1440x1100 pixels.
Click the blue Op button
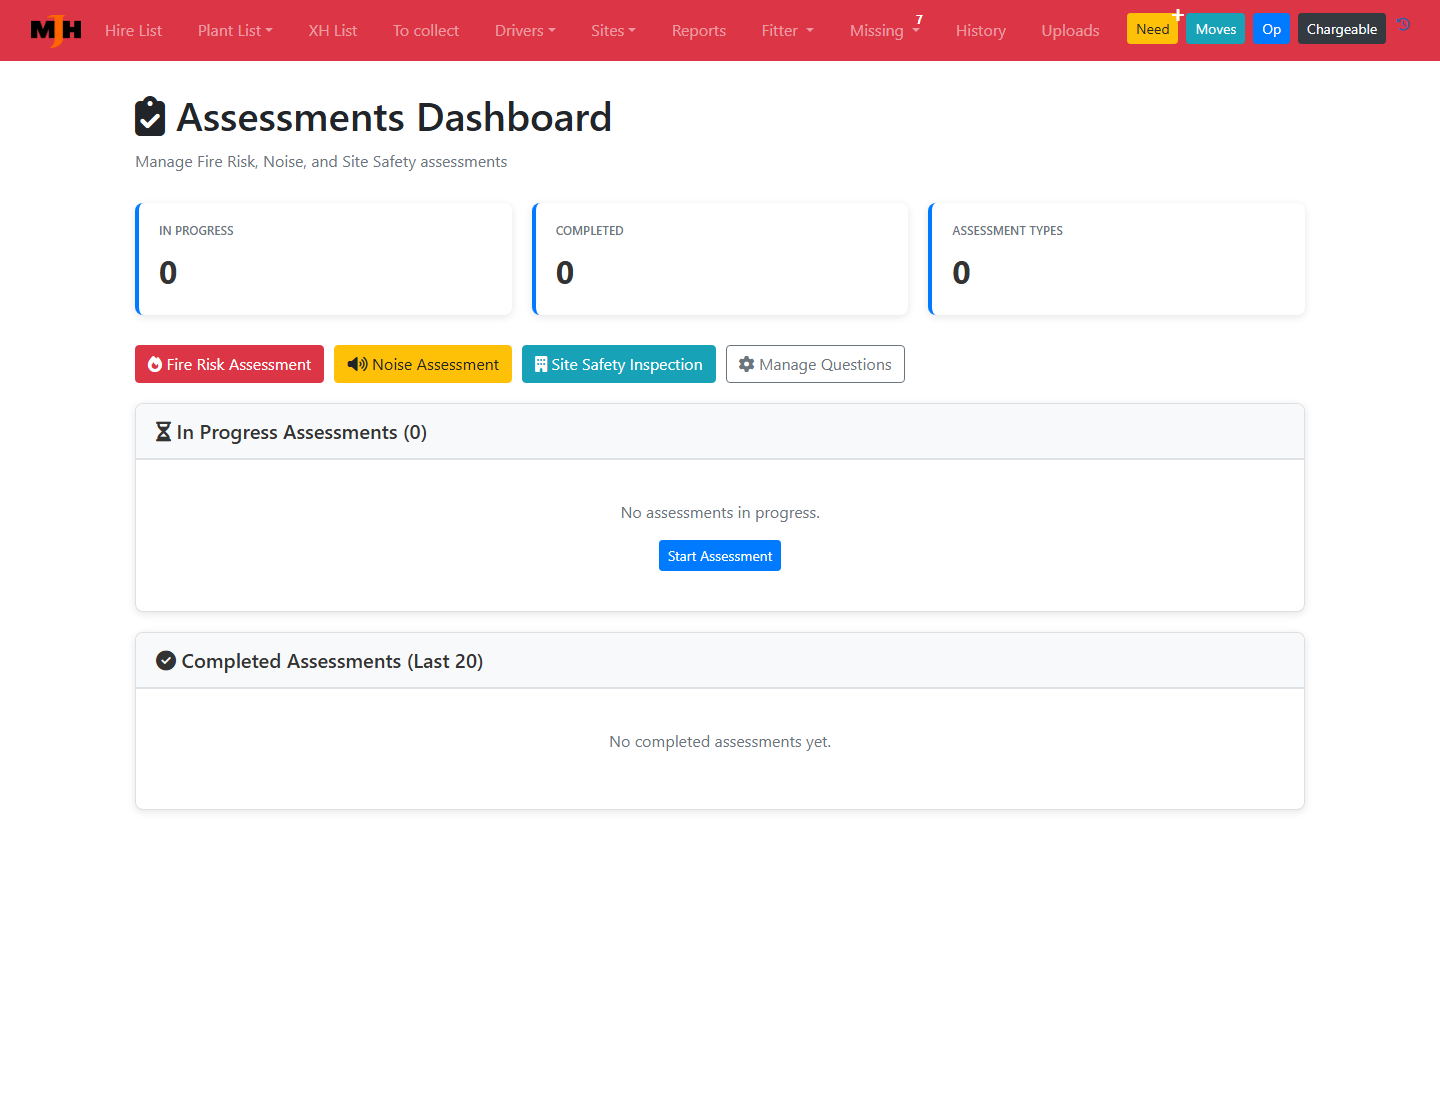pyautogui.click(x=1272, y=29)
